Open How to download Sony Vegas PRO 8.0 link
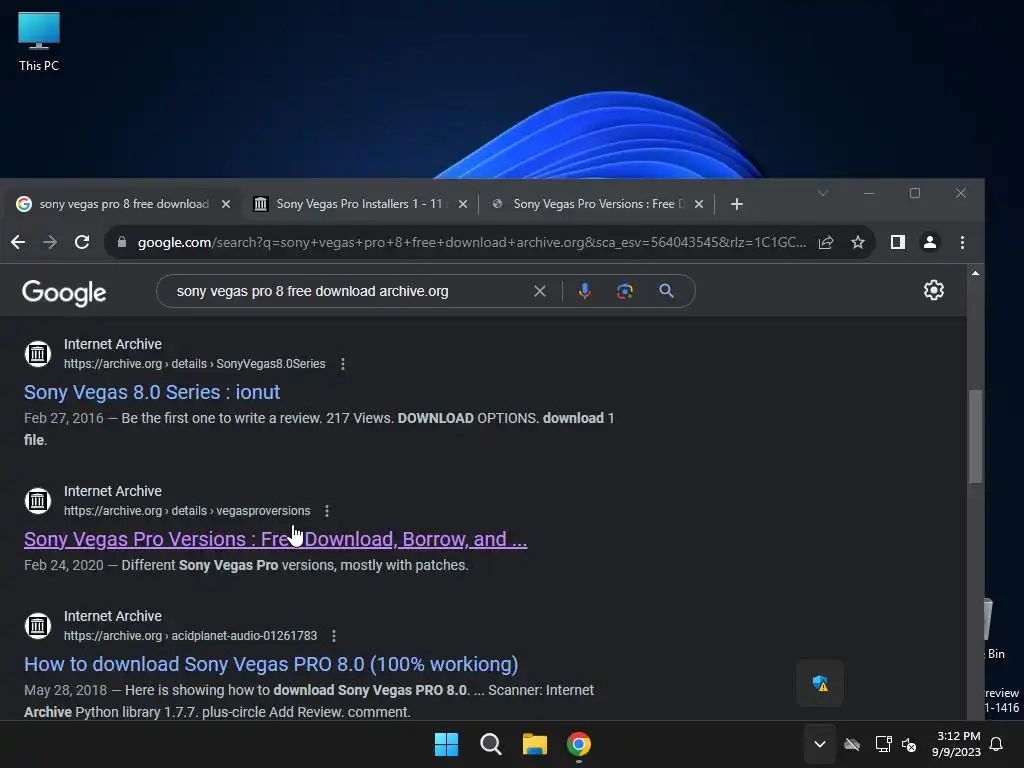Image resolution: width=1024 pixels, height=768 pixels. (x=271, y=664)
